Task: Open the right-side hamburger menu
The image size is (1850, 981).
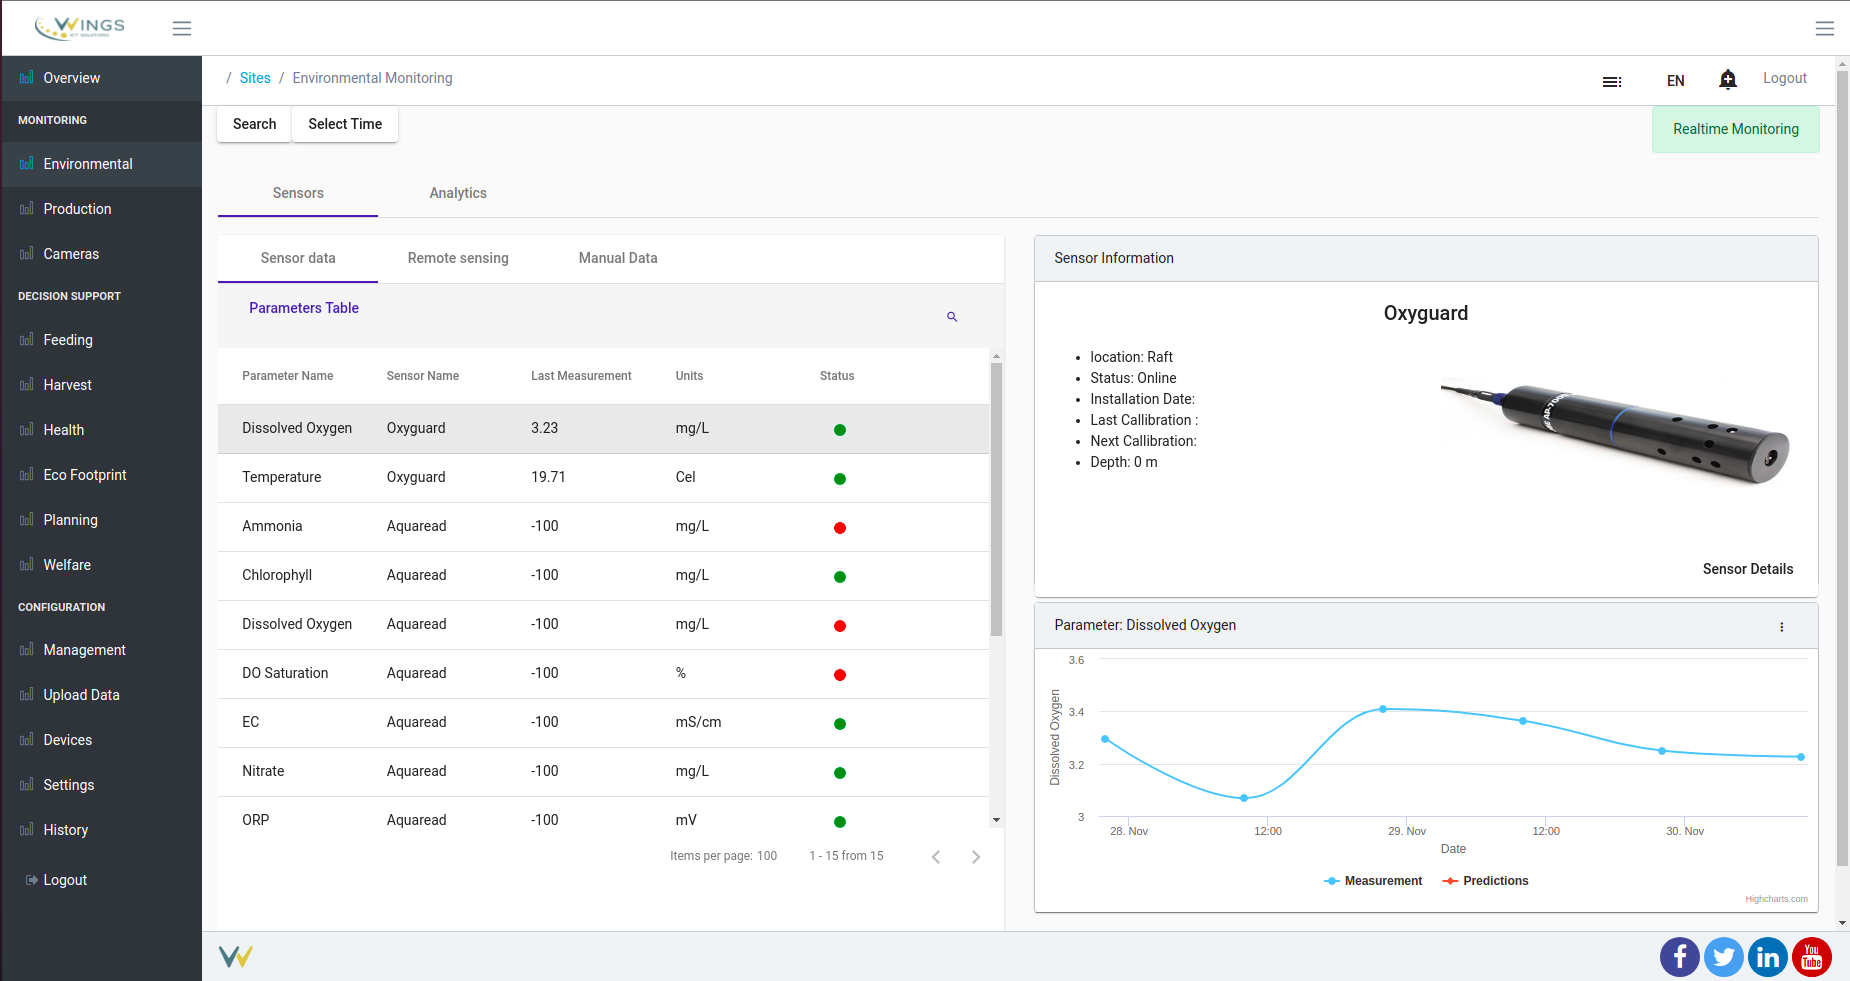Action: pos(1824,29)
